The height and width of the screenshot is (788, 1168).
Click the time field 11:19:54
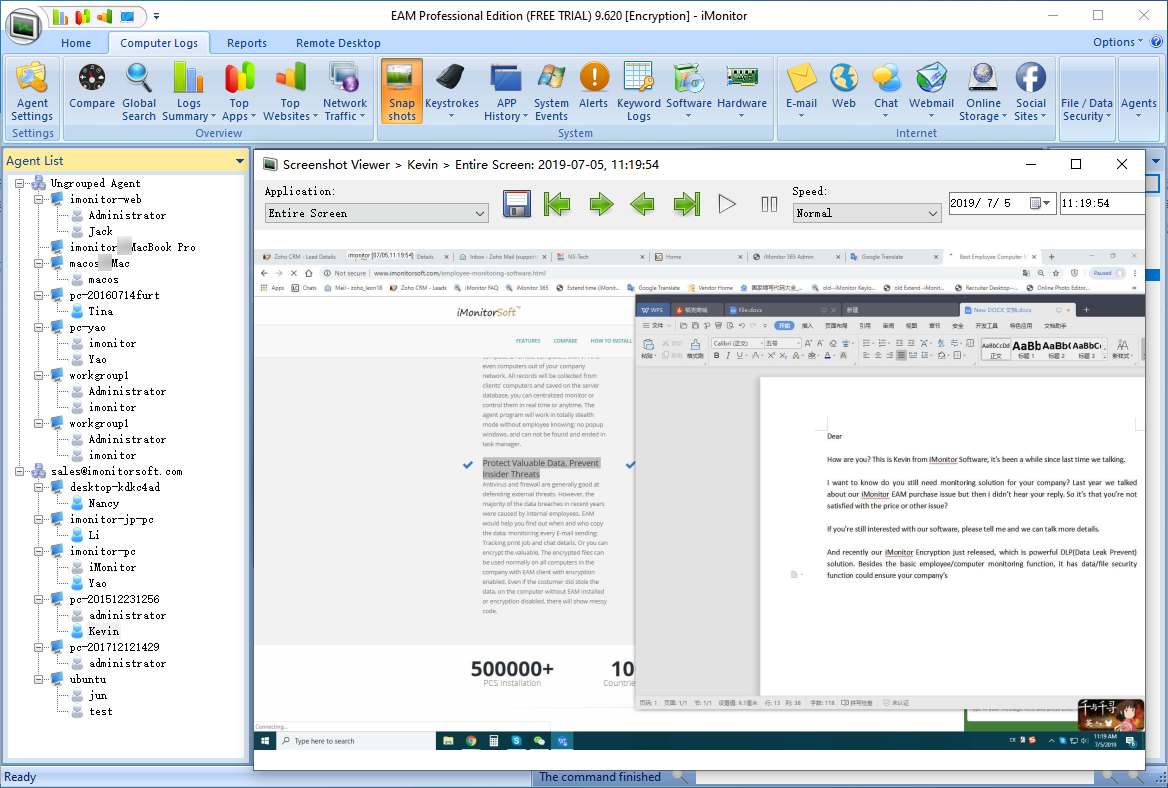point(1102,203)
